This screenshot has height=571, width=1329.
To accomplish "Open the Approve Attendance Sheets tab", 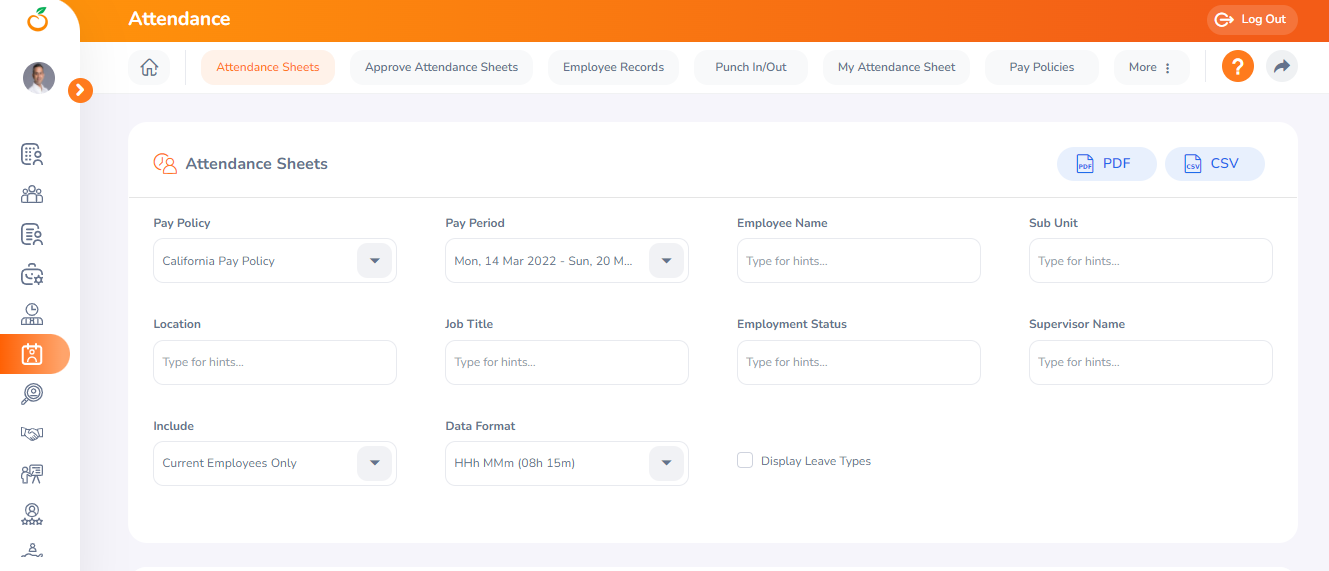I will pos(441,67).
